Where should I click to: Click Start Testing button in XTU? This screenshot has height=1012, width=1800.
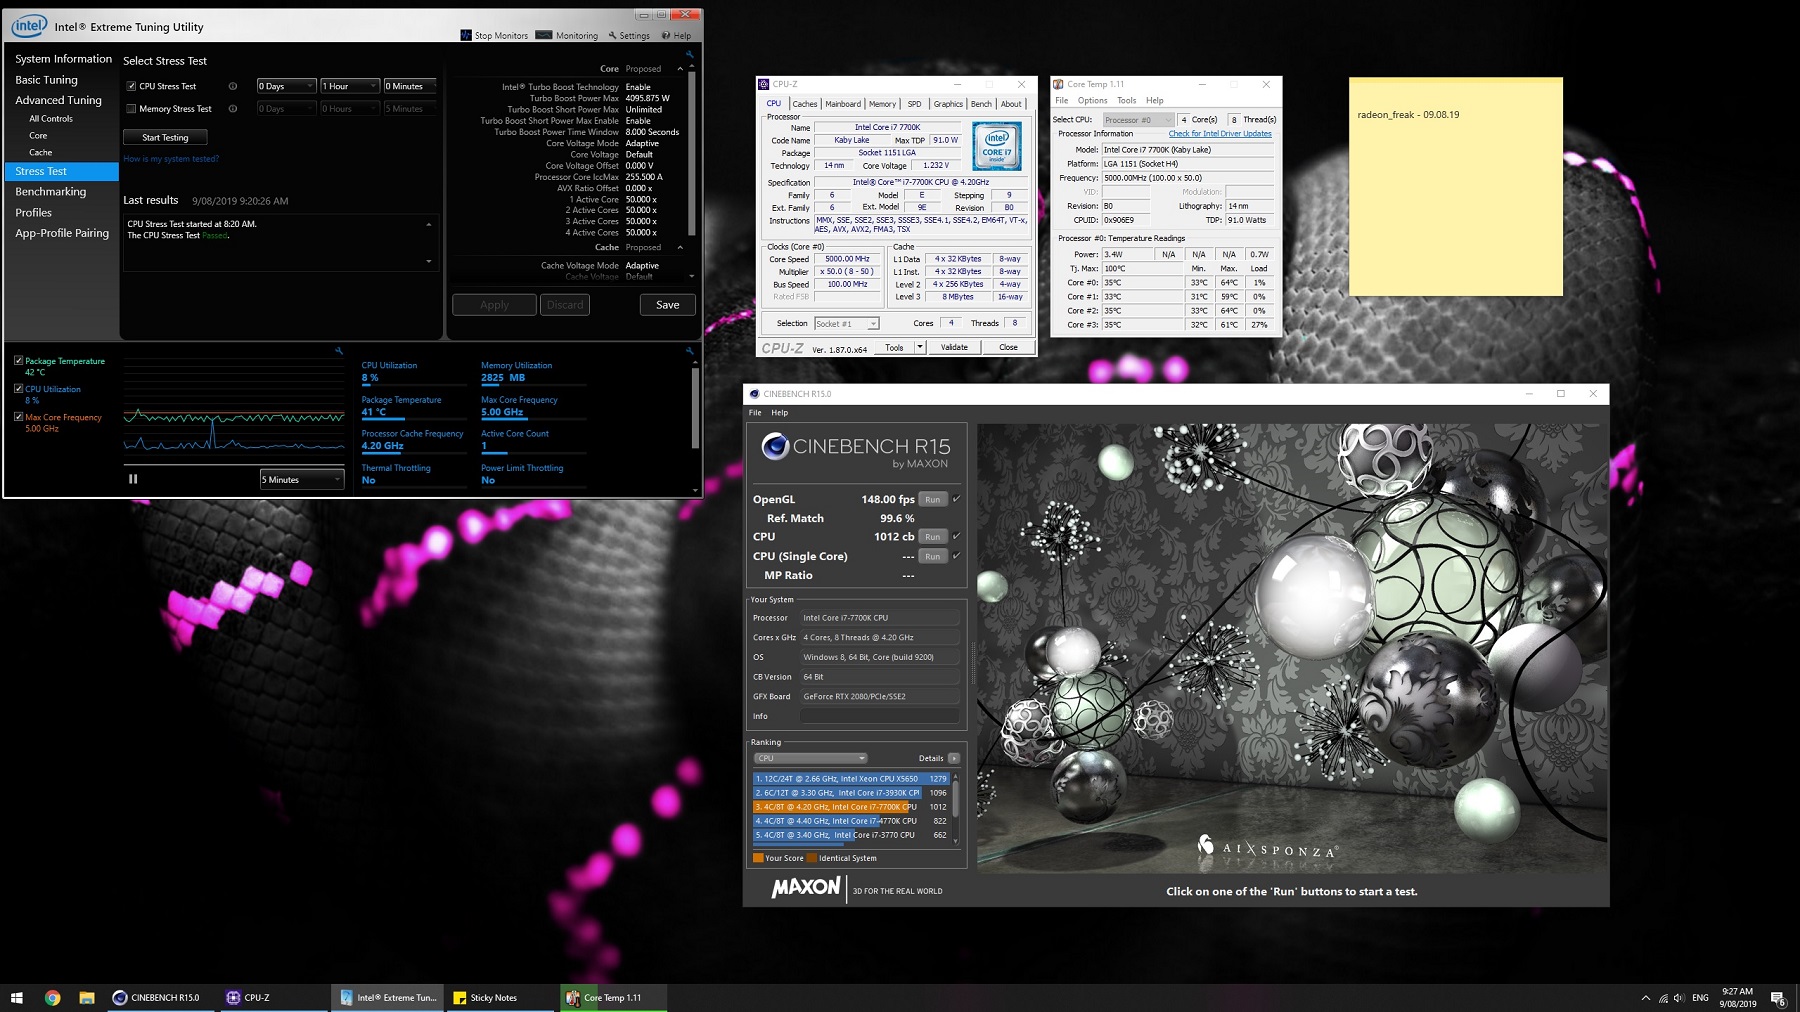point(165,137)
